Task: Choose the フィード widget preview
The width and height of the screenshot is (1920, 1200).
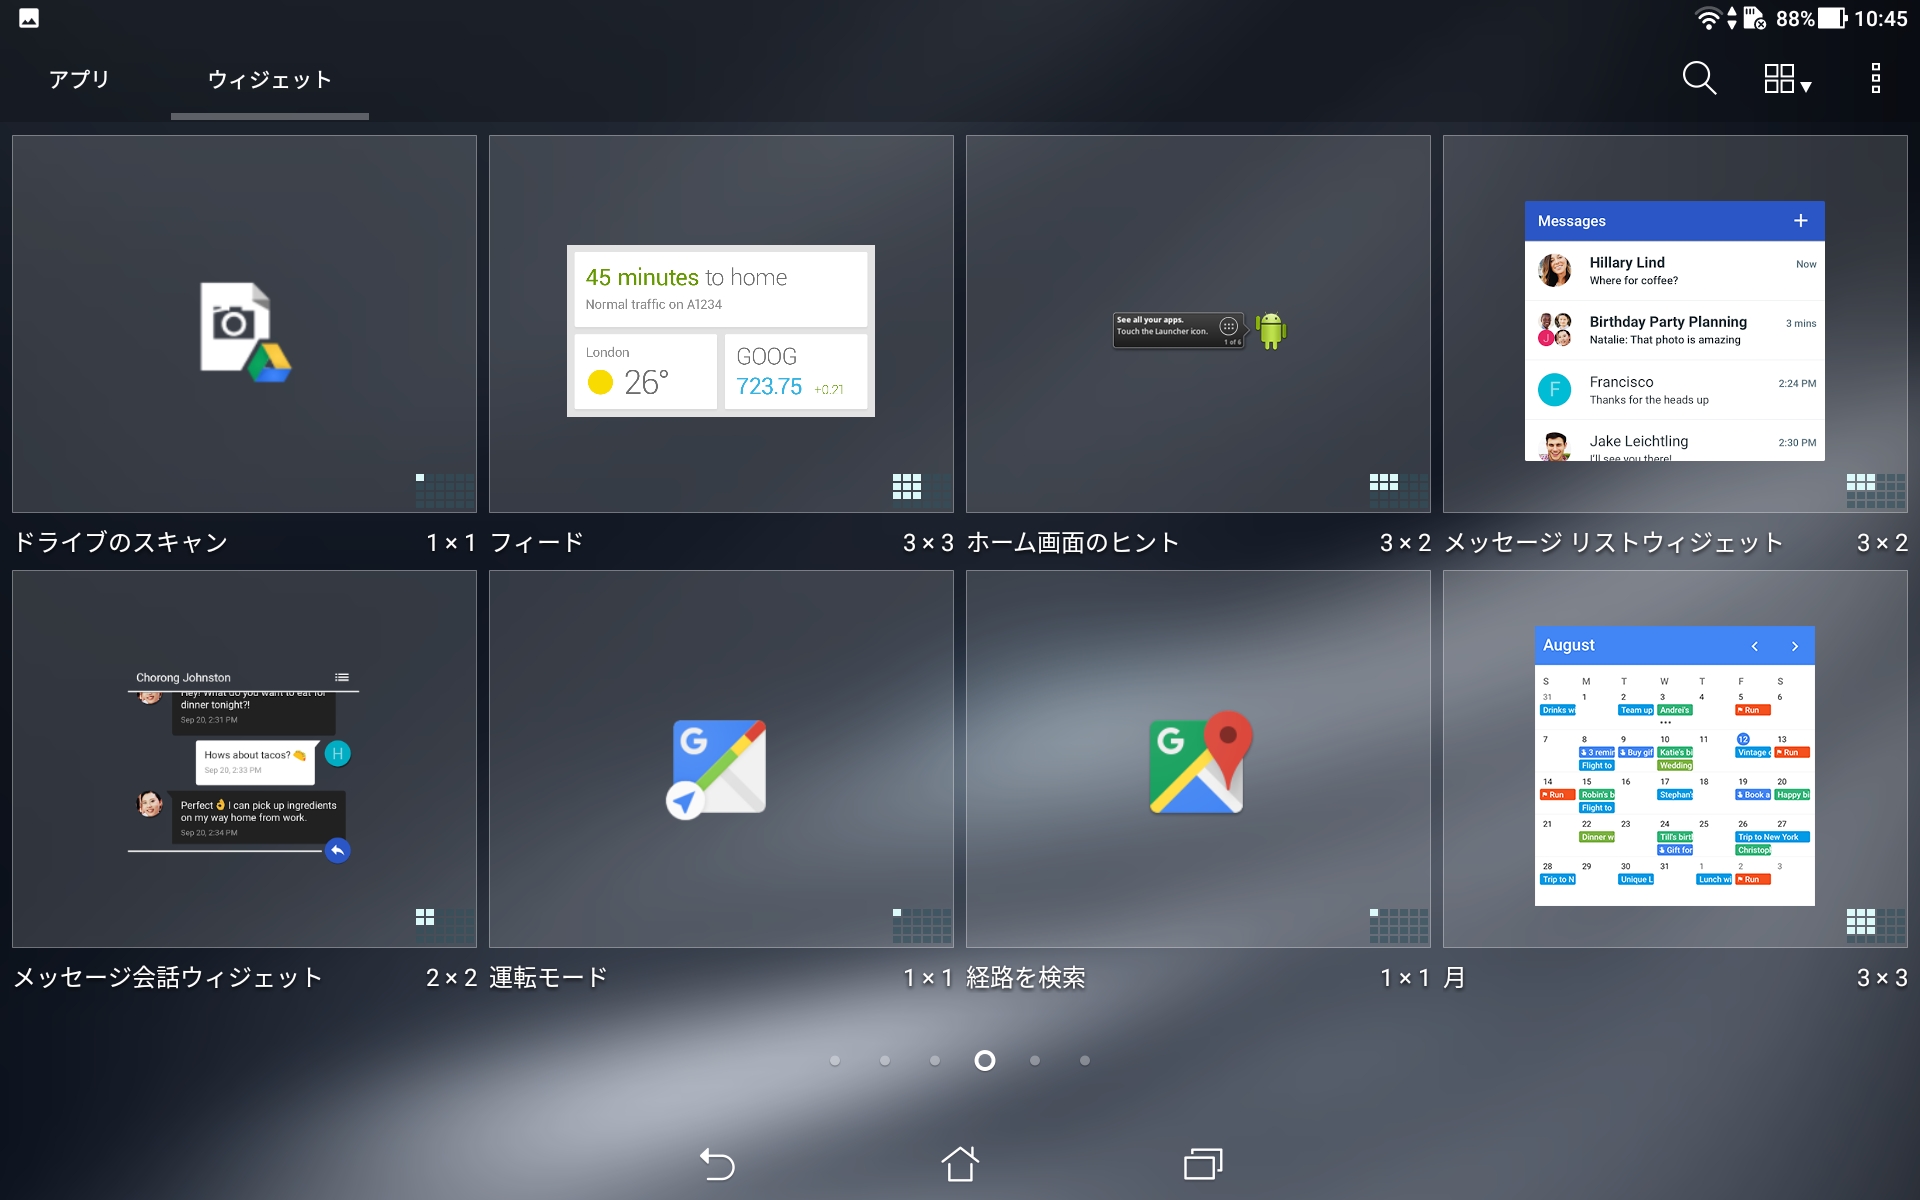Action: pyautogui.click(x=721, y=331)
